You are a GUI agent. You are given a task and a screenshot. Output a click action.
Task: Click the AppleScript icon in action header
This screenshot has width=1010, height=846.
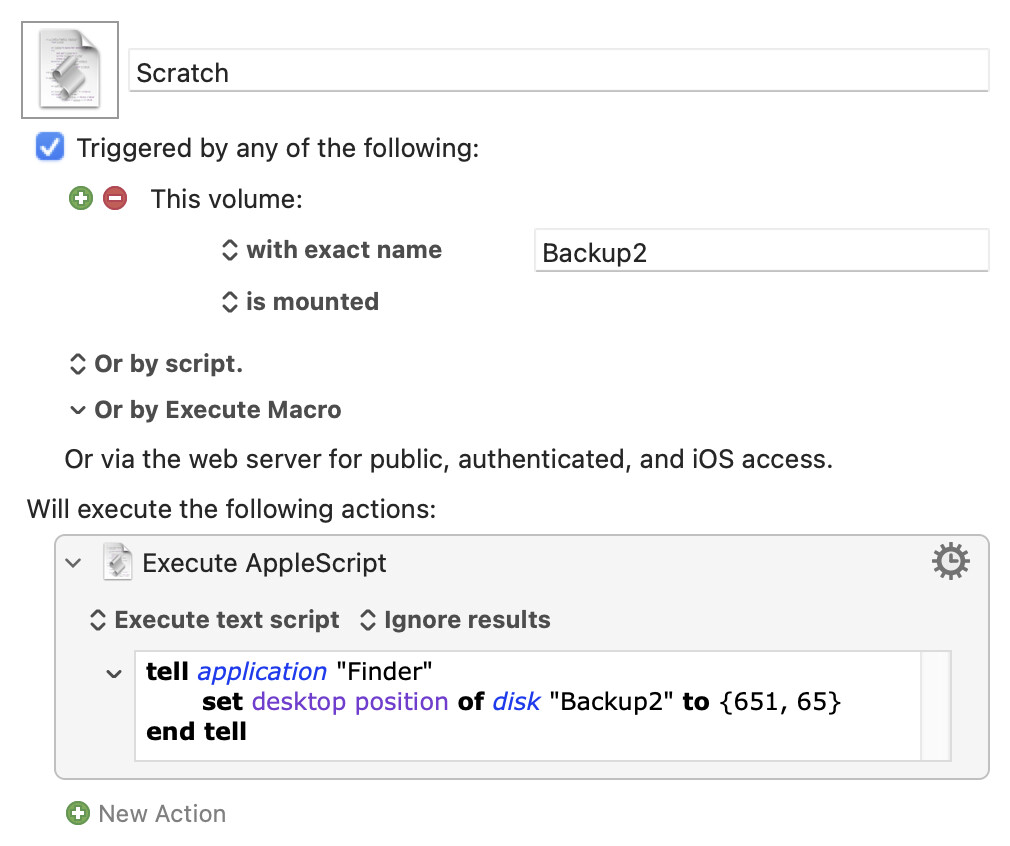tap(118, 563)
